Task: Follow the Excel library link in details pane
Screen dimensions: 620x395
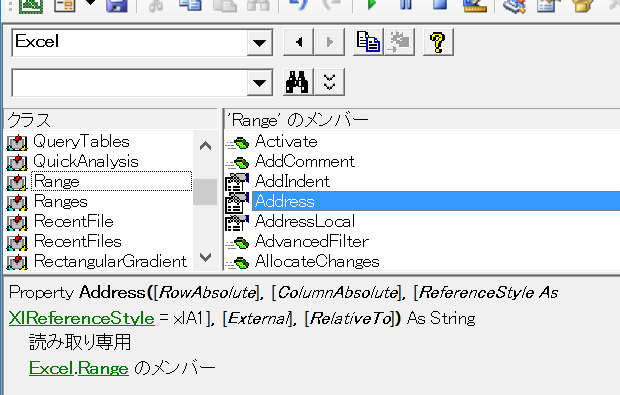Action: pos(51,368)
